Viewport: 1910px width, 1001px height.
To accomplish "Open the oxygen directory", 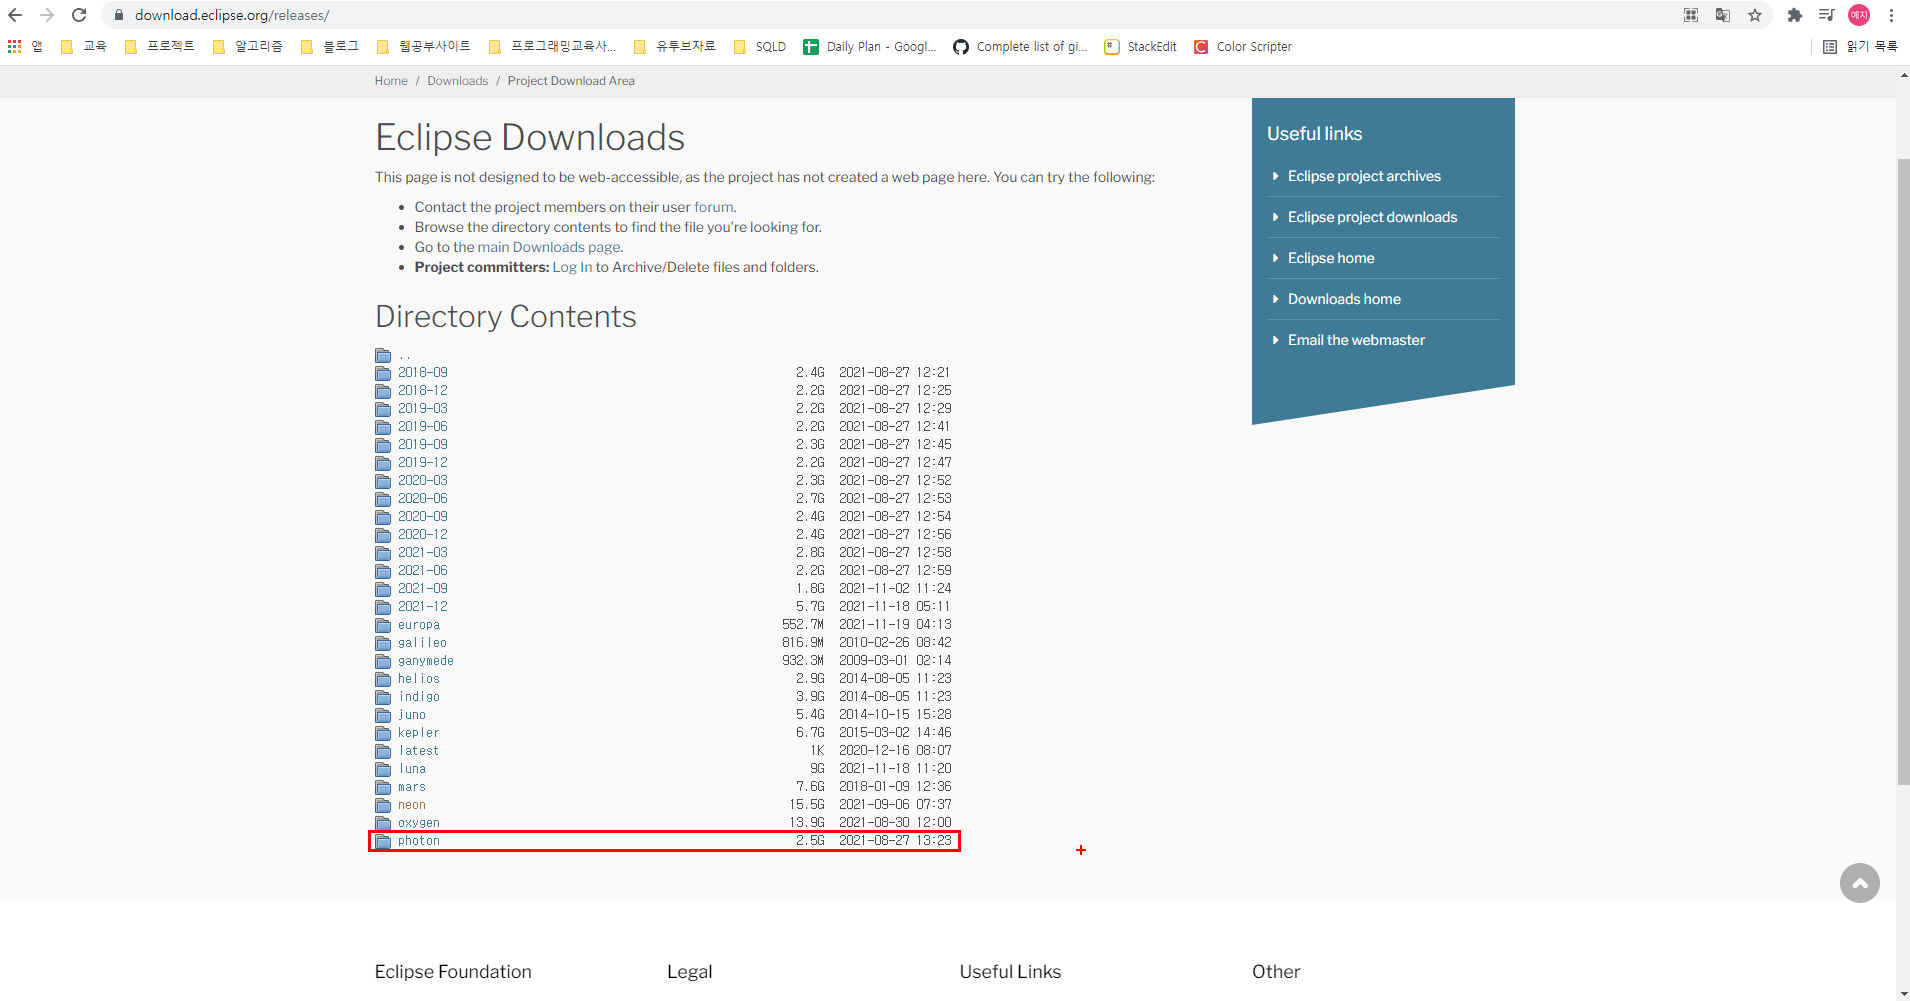I will (x=419, y=823).
